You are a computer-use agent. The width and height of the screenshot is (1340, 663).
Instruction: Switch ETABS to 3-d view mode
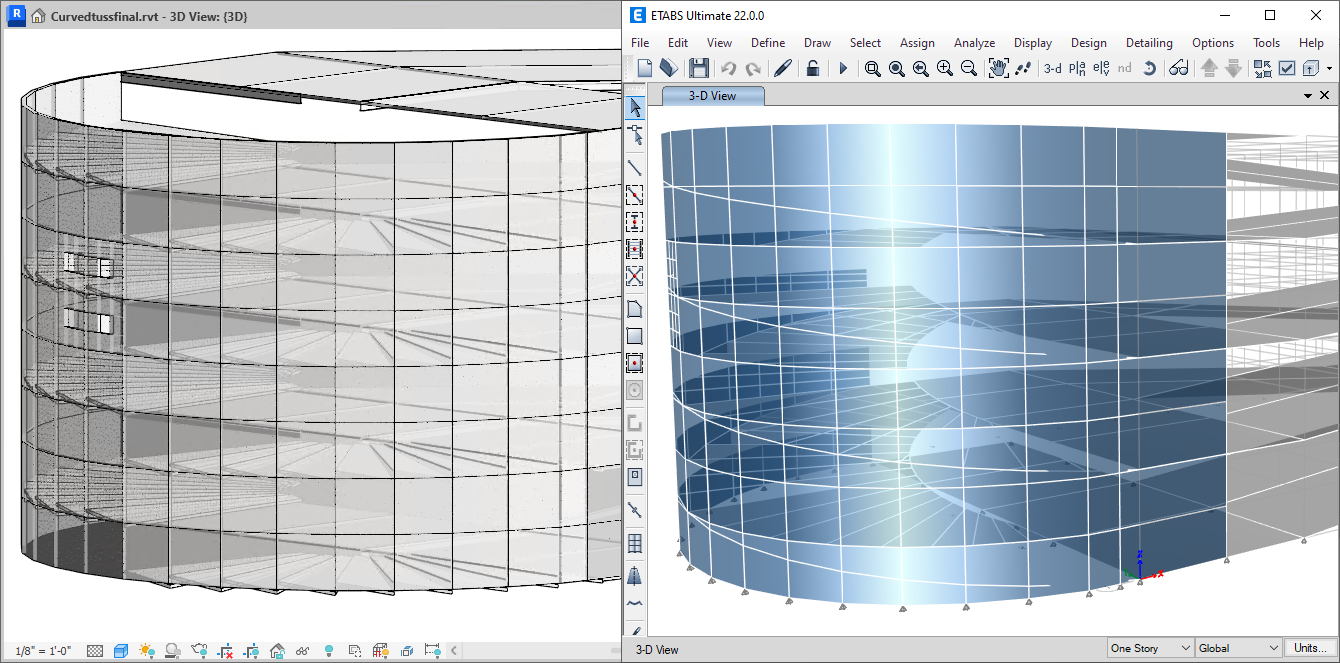point(1052,68)
